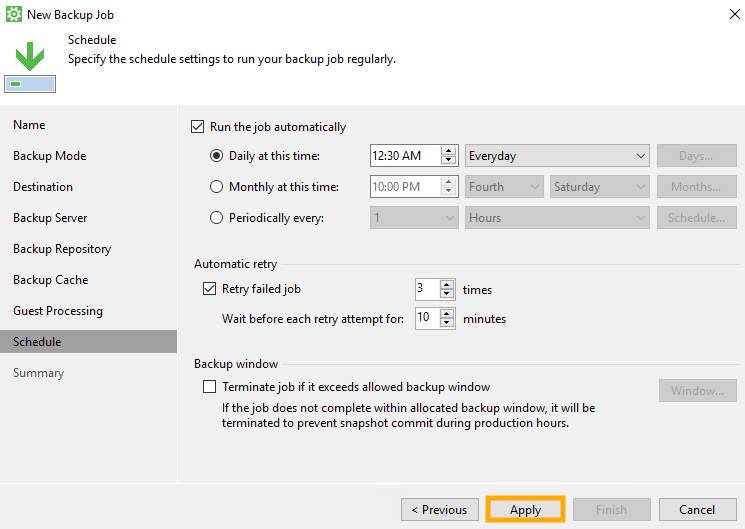745x529 pixels.
Task: Choose the Periodically every radio button
Action: click(x=217, y=218)
